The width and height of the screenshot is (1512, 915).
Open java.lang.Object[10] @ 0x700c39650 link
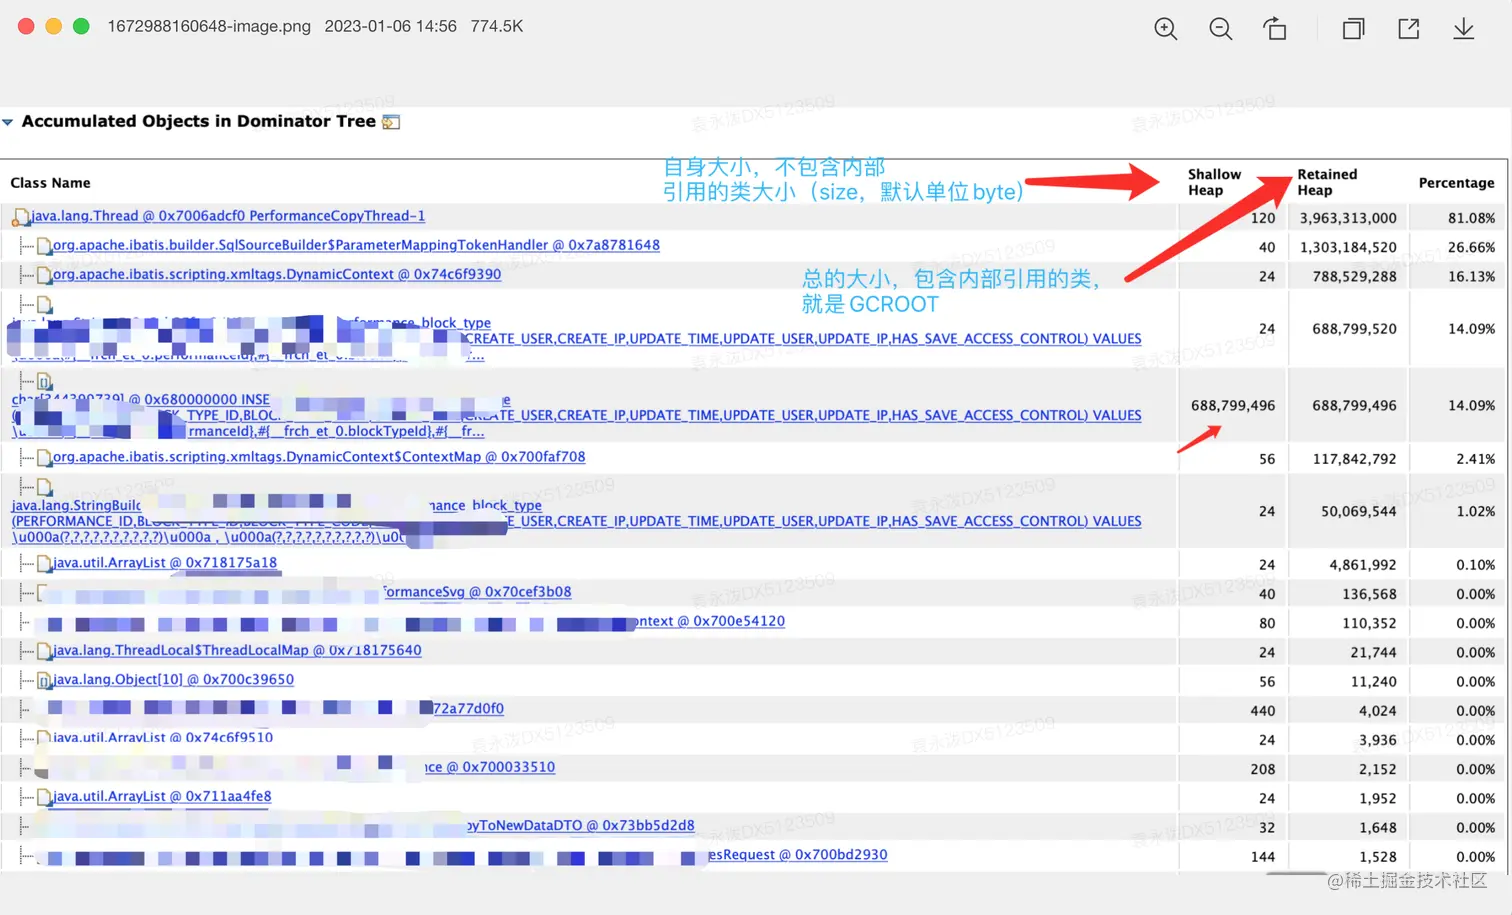tap(173, 679)
